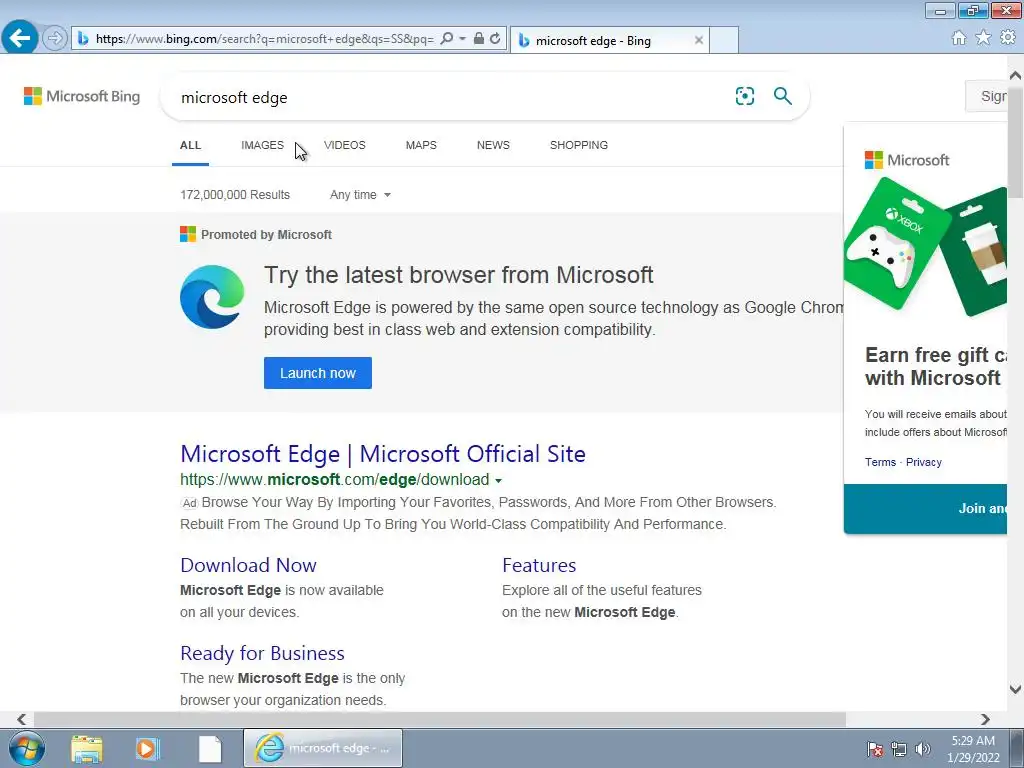The height and width of the screenshot is (768, 1024).
Task: Switch to the VIDEOS tab
Action: click(x=345, y=145)
